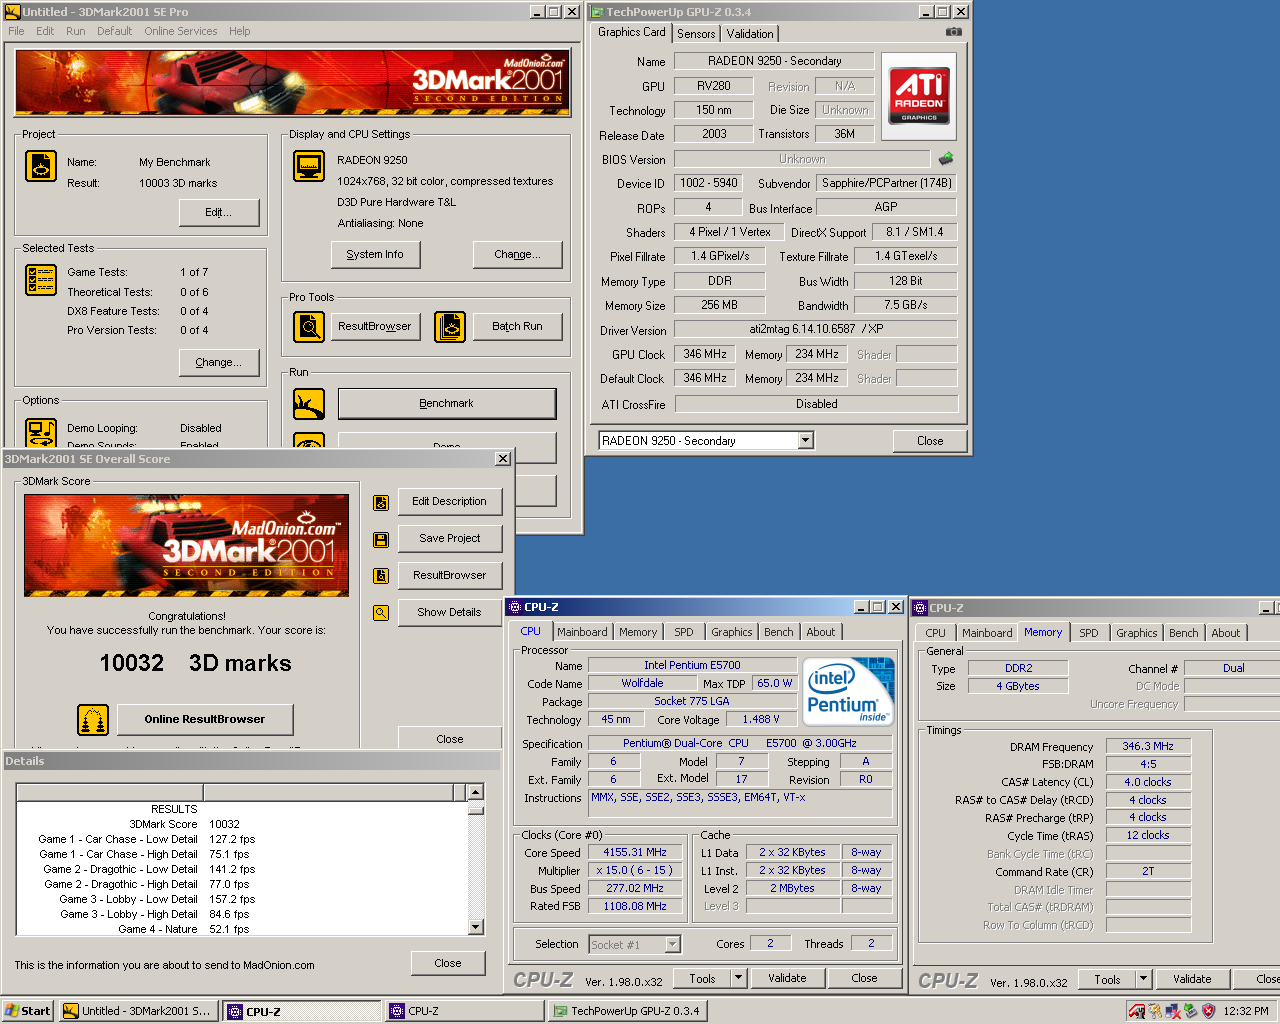This screenshot has height=1024, width=1280.
Task: Click the disconnected network tray icon
Action: (1172, 1011)
